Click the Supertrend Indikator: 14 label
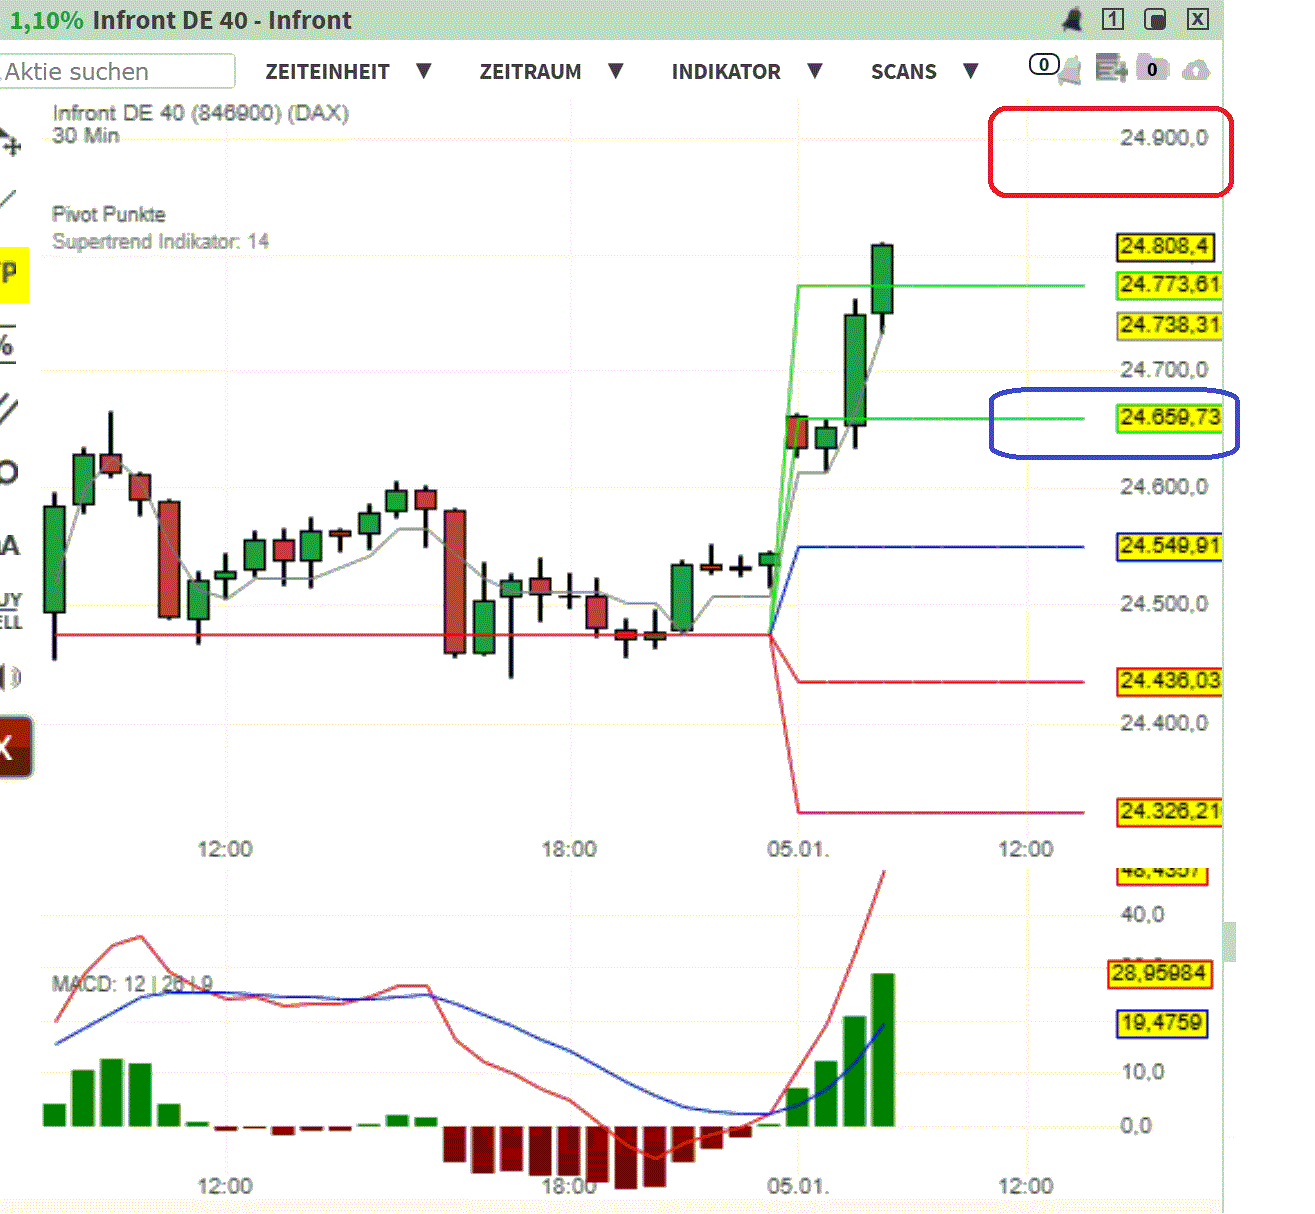 click(x=161, y=241)
